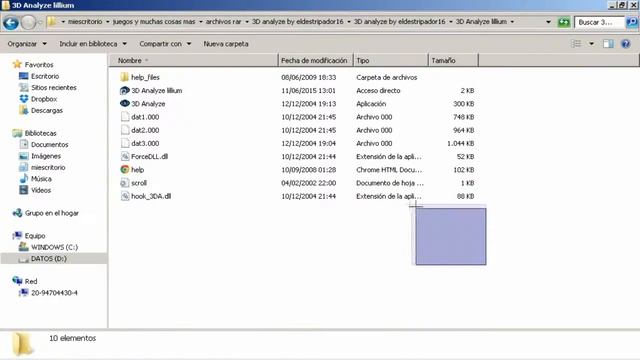This screenshot has height=360, width=640.
Task: Click the Buscar search field
Action: pyautogui.click(x=599, y=22)
